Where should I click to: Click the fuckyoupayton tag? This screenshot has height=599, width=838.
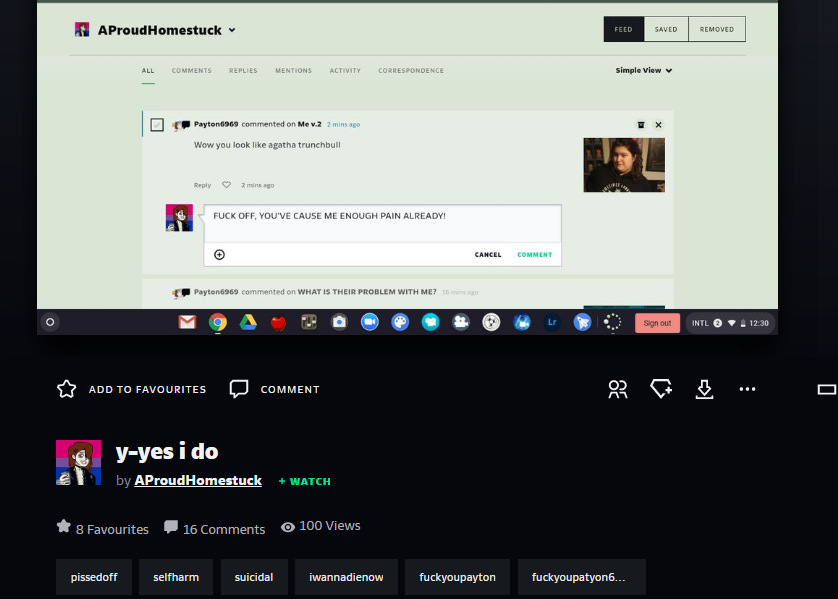coord(457,577)
